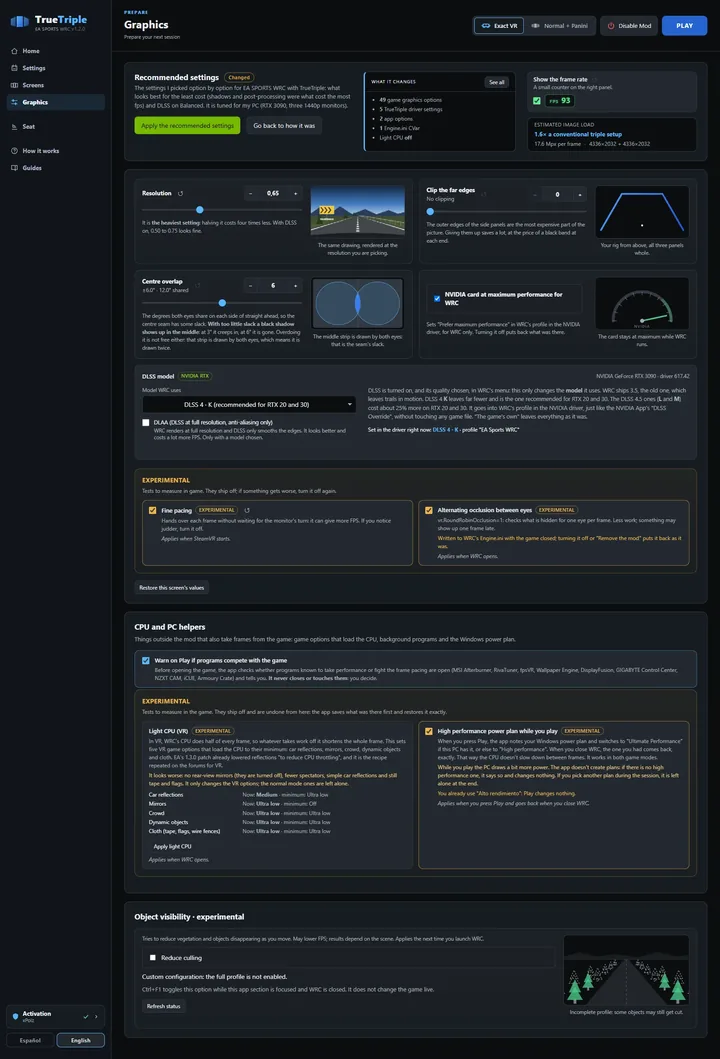Decrease Resolution with the minus button
720x1059 pixels.
click(x=251, y=194)
